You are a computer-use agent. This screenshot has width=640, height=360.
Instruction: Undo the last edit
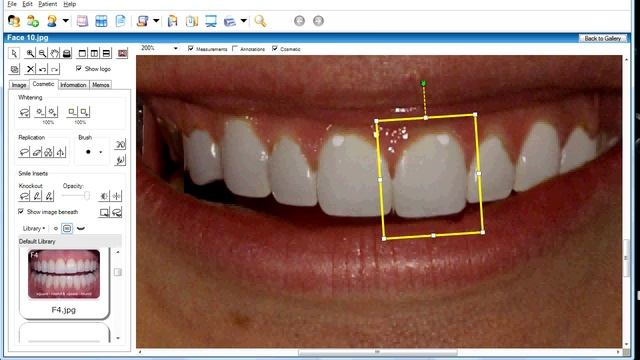pos(42,69)
